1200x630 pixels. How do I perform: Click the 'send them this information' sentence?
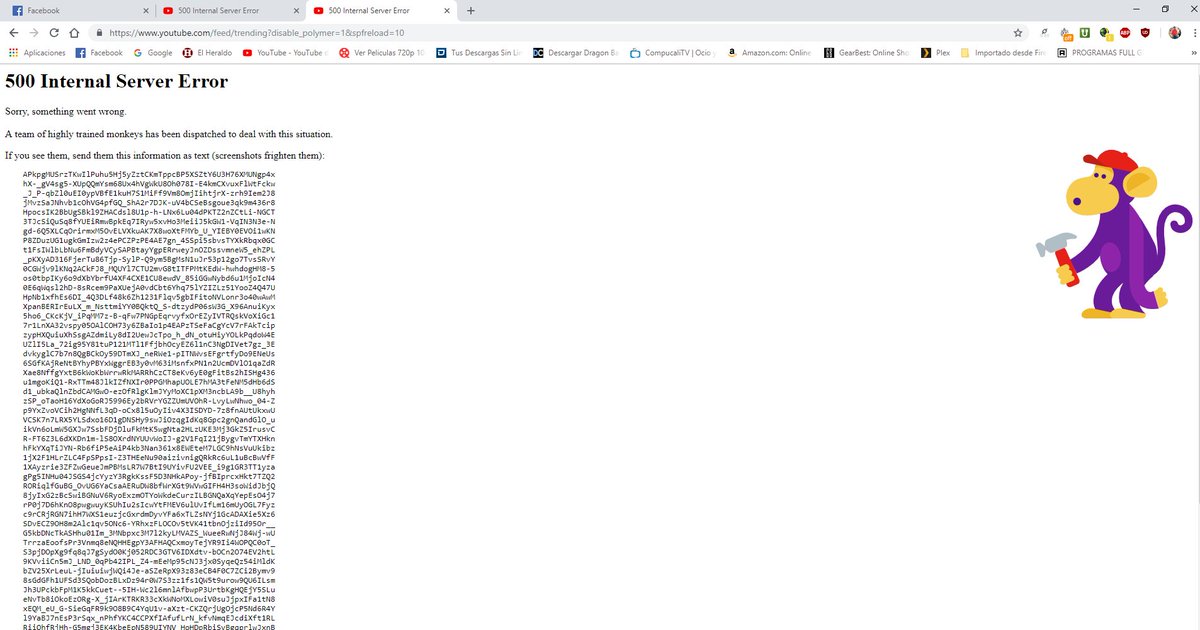click(x=165, y=156)
